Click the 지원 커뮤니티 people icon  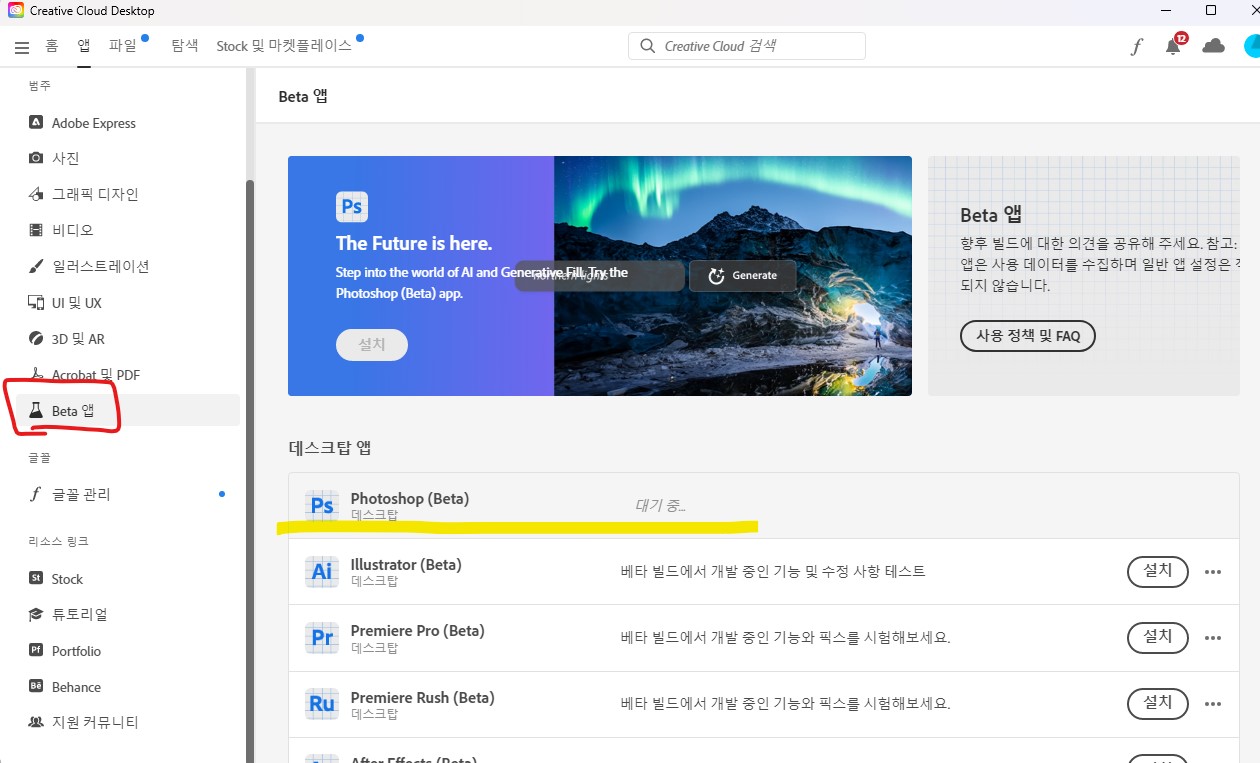click(36, 721)
